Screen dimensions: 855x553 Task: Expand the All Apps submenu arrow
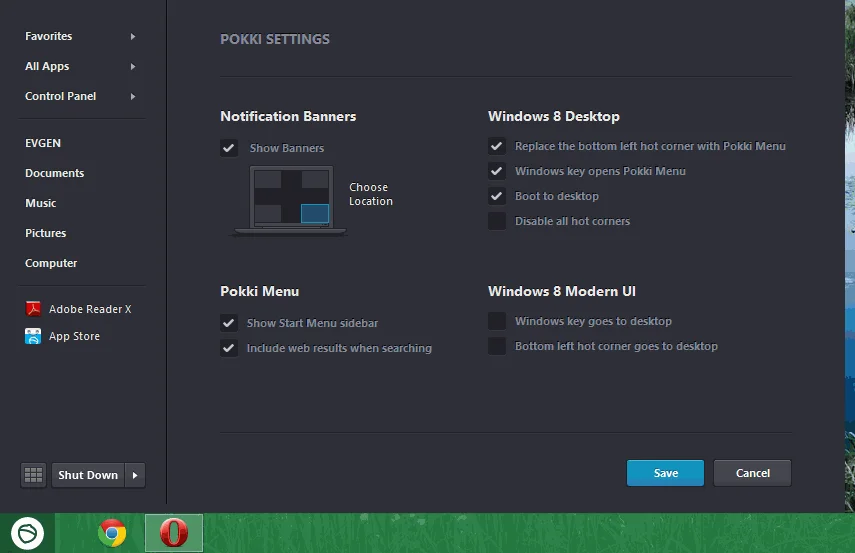133,67
